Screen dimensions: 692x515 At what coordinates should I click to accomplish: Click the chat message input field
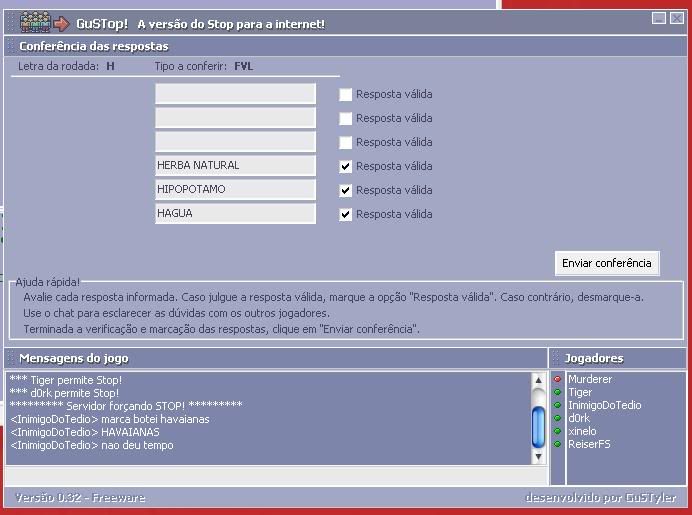(276, 476)
